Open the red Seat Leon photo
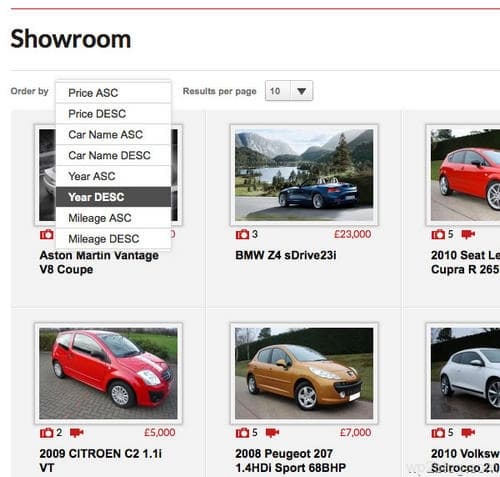Image resolution: width=500 pixels, height=477 pixels. point(465,175)
